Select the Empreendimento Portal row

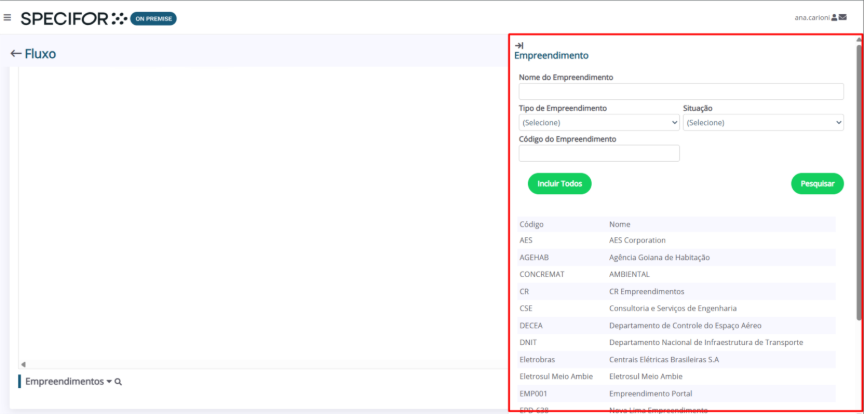point(676,394)
